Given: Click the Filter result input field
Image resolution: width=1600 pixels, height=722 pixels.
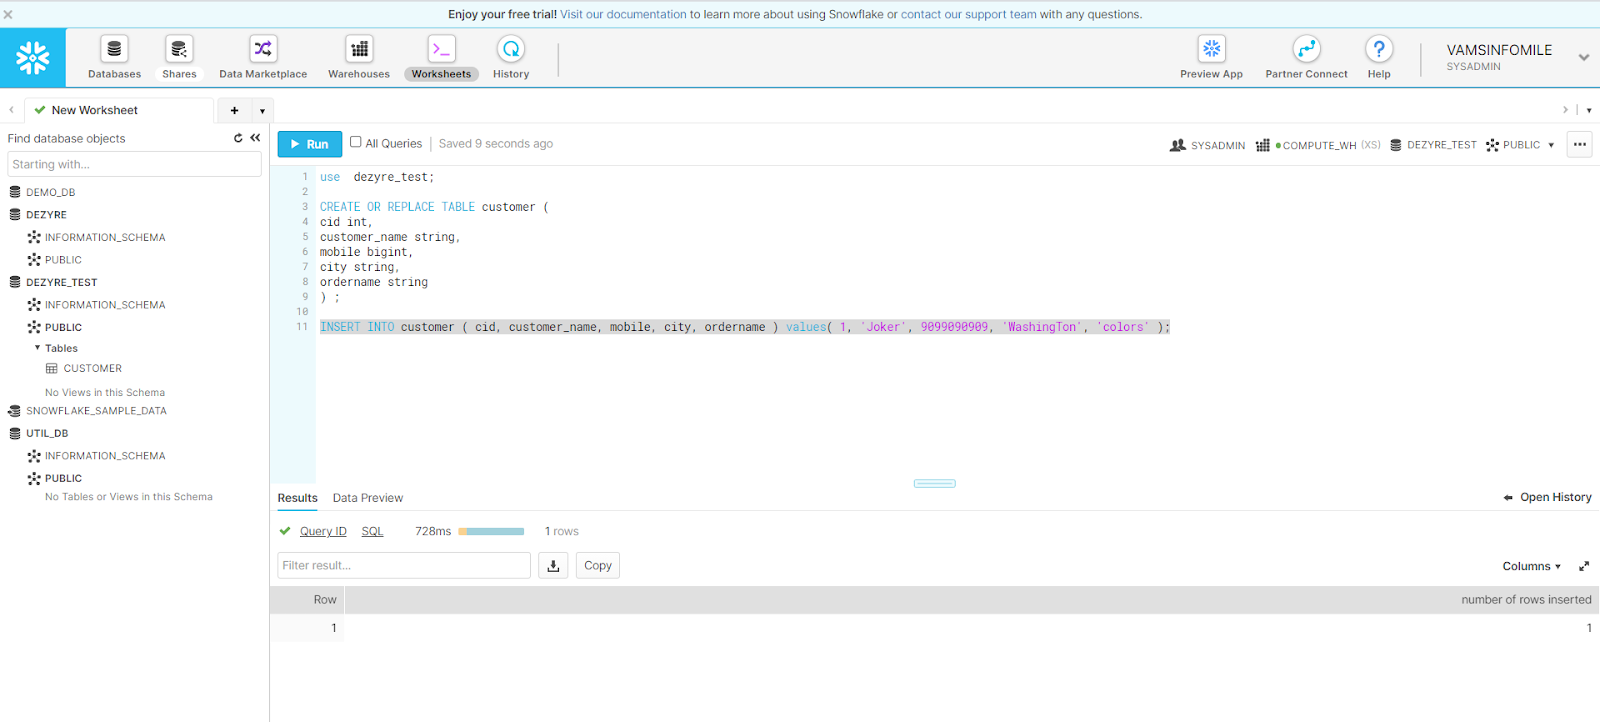Looking at the screenshot, I should pyautogui.click(x=403, y=566).
